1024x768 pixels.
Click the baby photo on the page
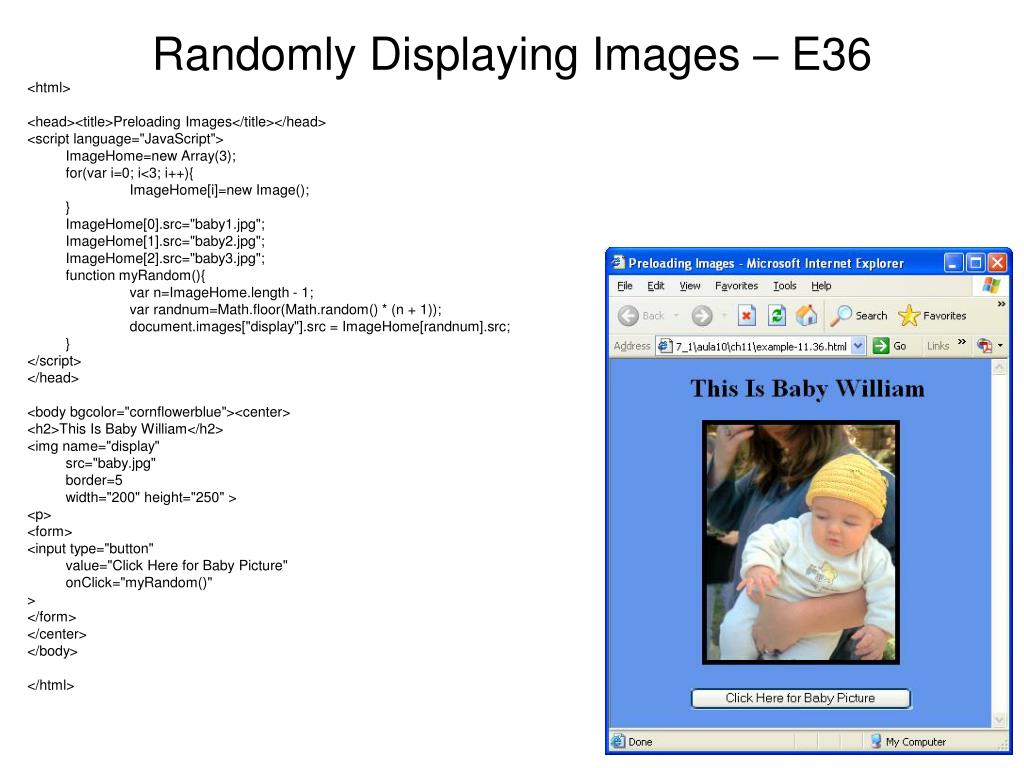point(801,542)
